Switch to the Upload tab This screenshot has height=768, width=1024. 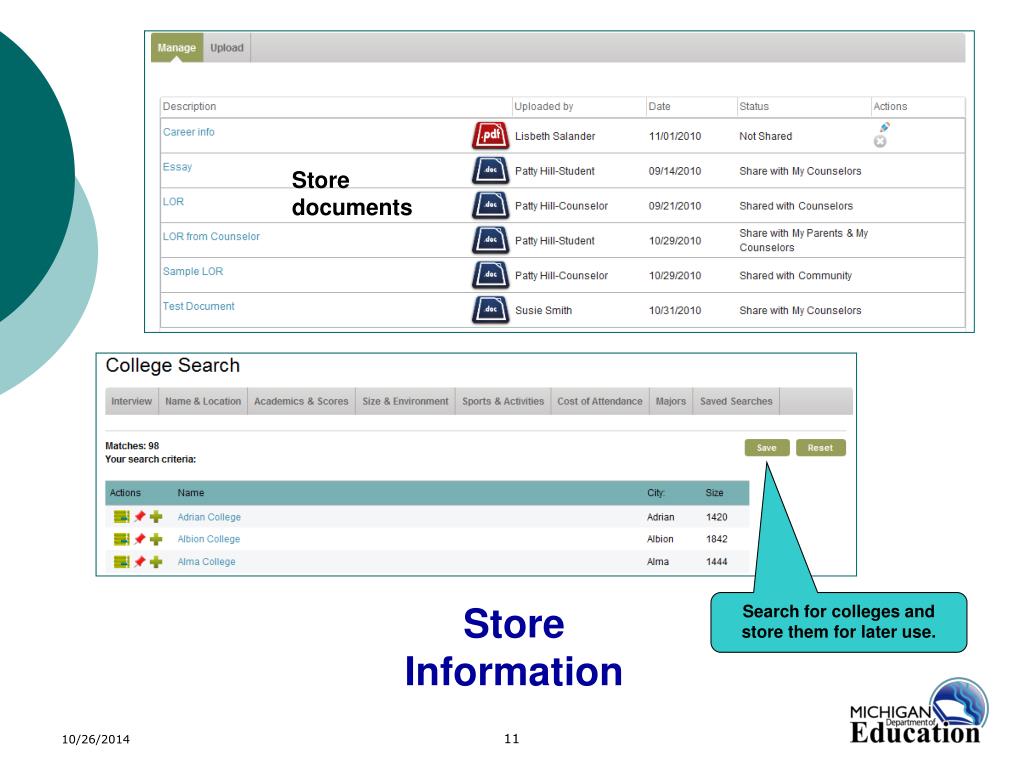[x=227, y=48]
